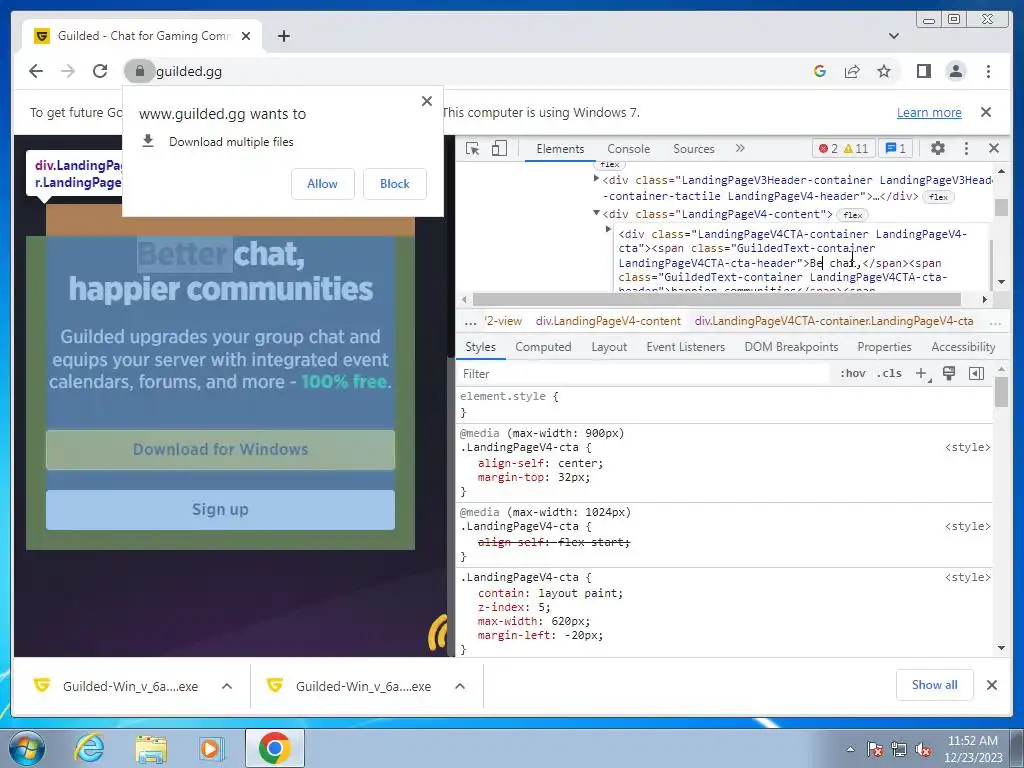Toggle rendering emulations paintbrush icon
Screen dimensions: 1024x768
pos(949,374)
